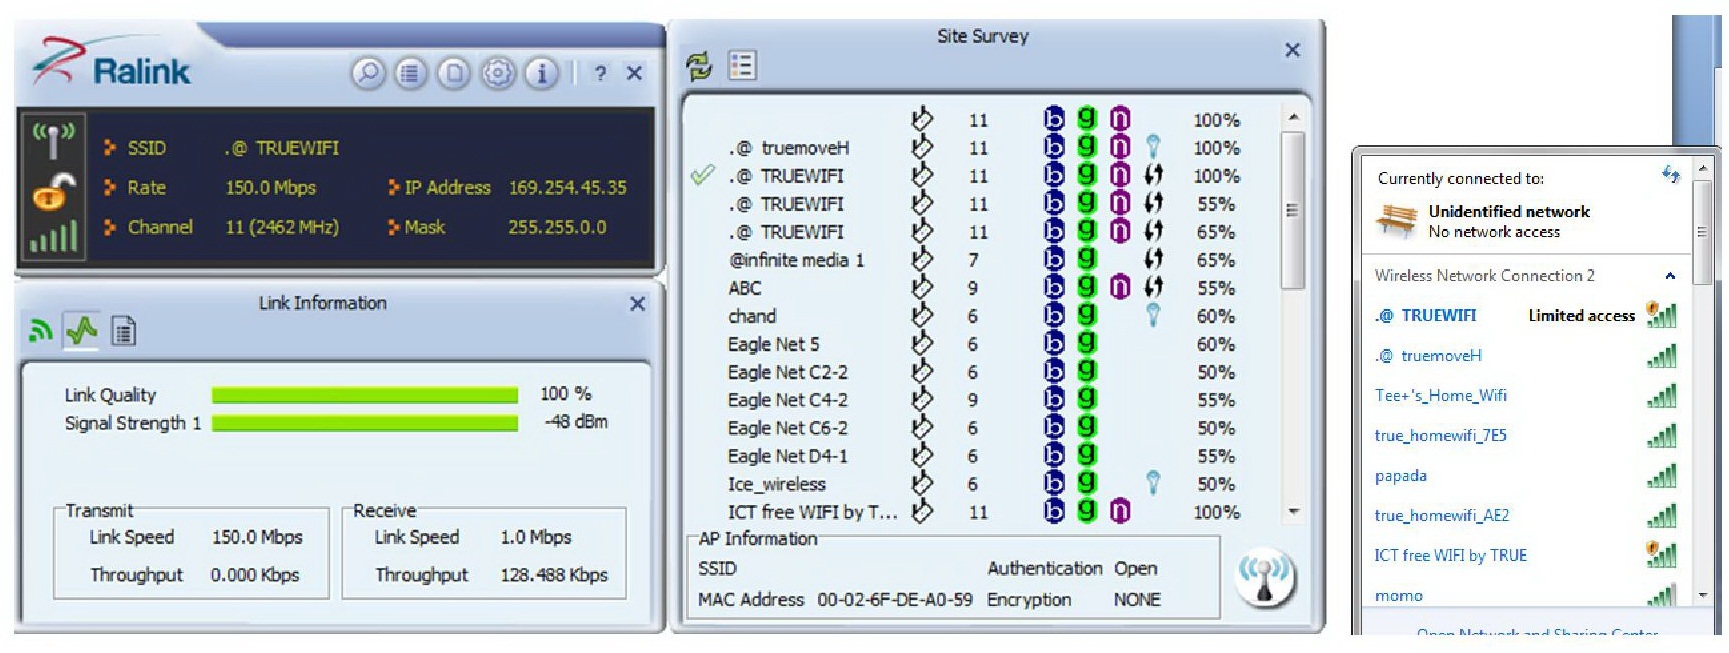The width and height of the screenshot is (1729, 653).
Task: Click the Site Survey add-to-profile list icon
Action: pyautogui.click(x=742, y=66)
